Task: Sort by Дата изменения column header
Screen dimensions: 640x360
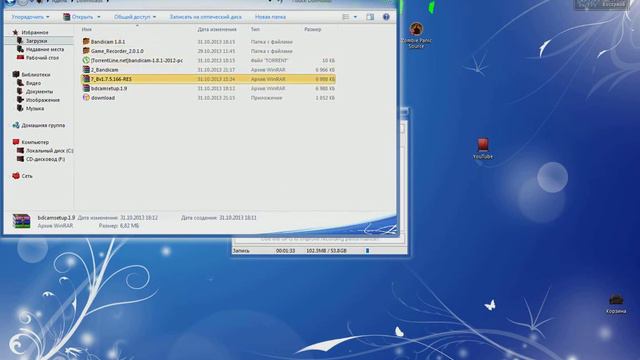Action: click(x=217, y=29)
